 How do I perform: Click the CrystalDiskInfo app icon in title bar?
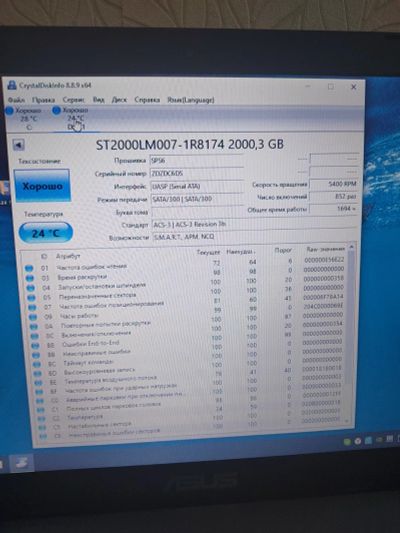[x=12, y=85]
